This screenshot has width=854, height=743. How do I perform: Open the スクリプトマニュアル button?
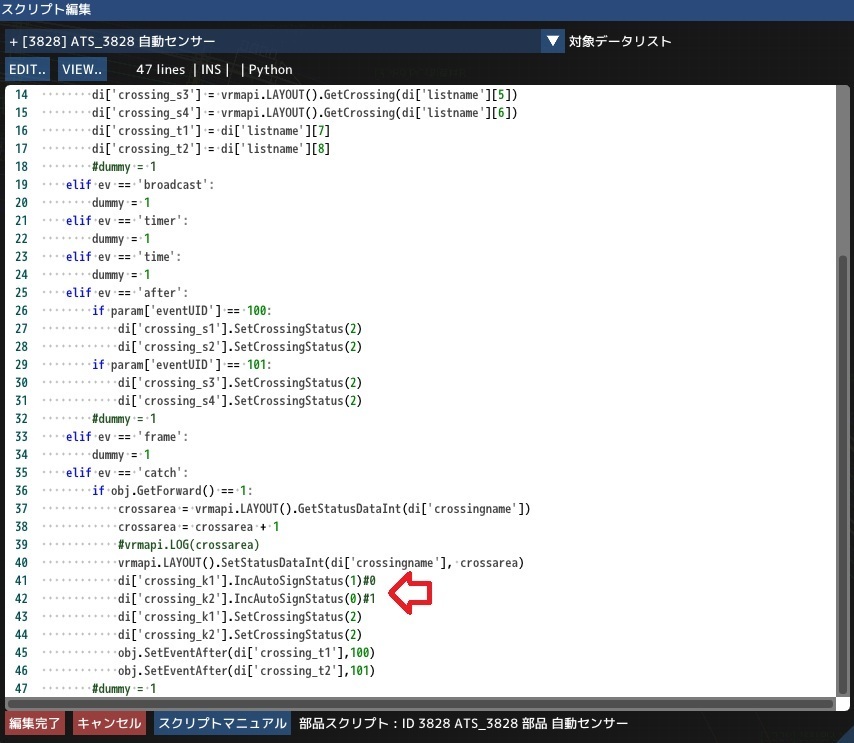point(222,723)
